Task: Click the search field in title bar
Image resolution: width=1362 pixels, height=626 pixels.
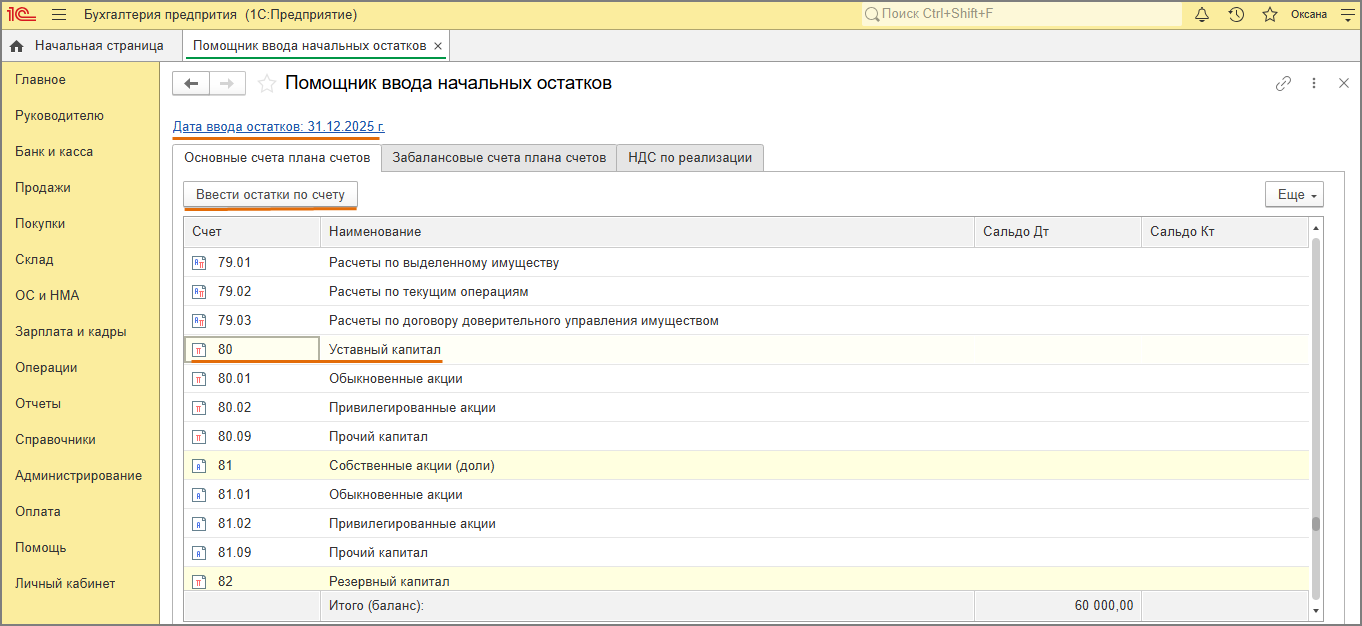Action: point(1020,15)
